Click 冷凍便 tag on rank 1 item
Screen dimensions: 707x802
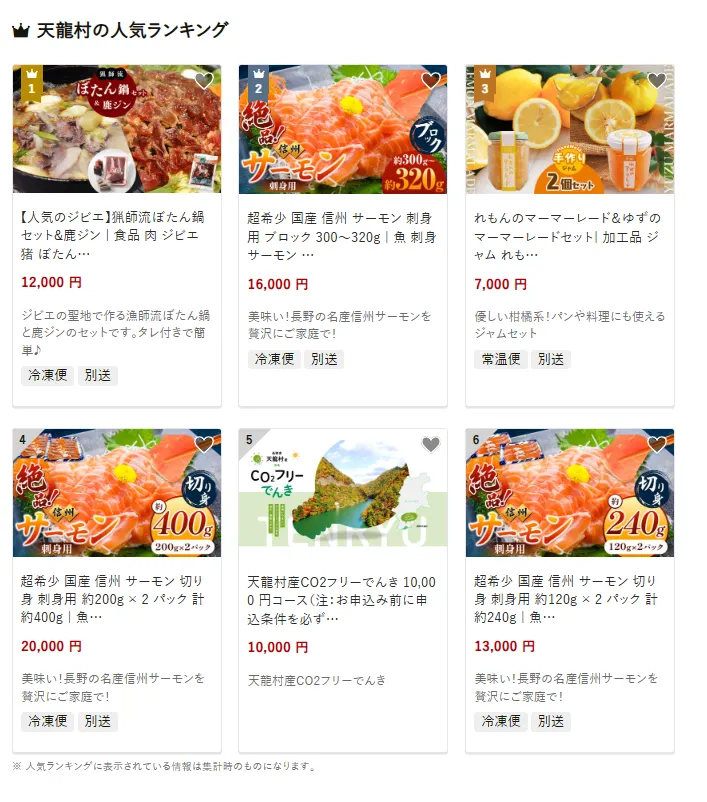pos(48,375)
